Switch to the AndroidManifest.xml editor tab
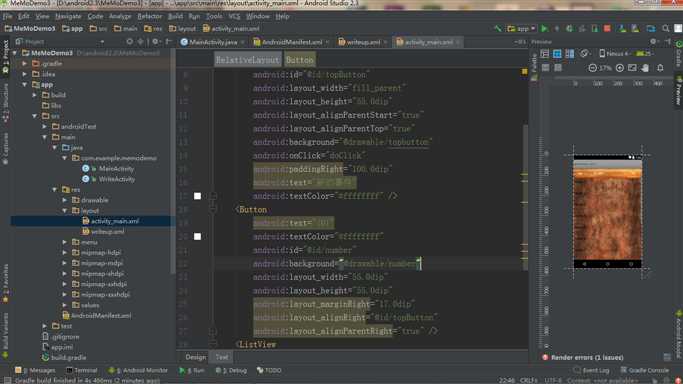This screenshot has height=384, width=683. point(292,42)
